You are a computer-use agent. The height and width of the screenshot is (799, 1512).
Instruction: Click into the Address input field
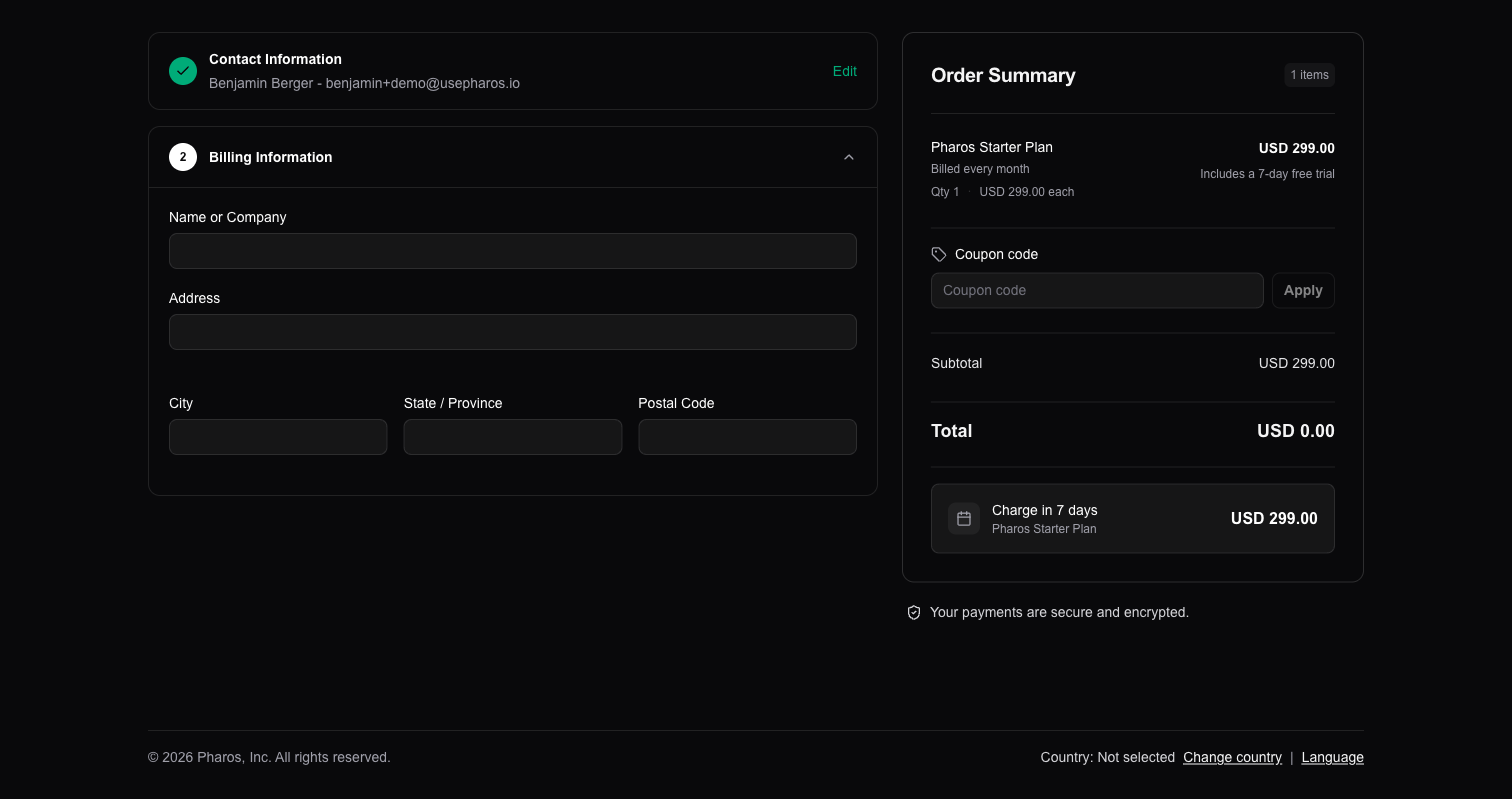tap(512, 332)
